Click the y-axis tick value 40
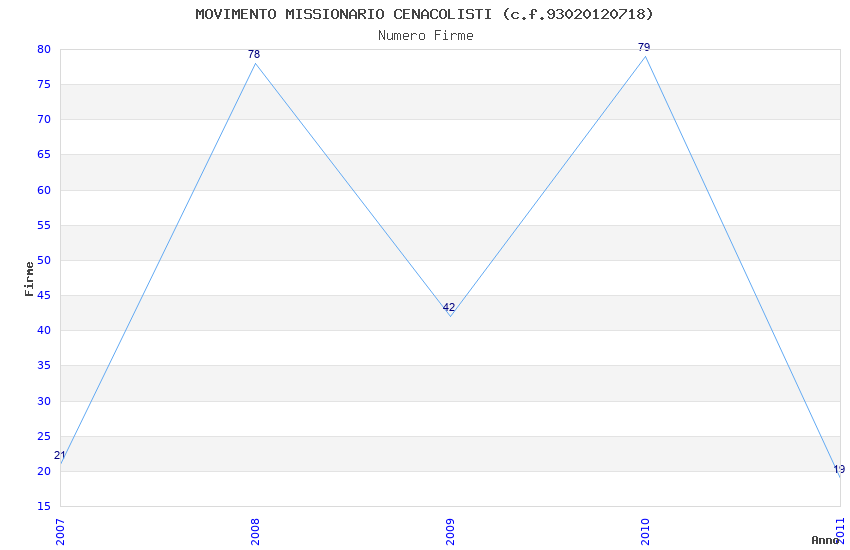 [x=44, y=331]
